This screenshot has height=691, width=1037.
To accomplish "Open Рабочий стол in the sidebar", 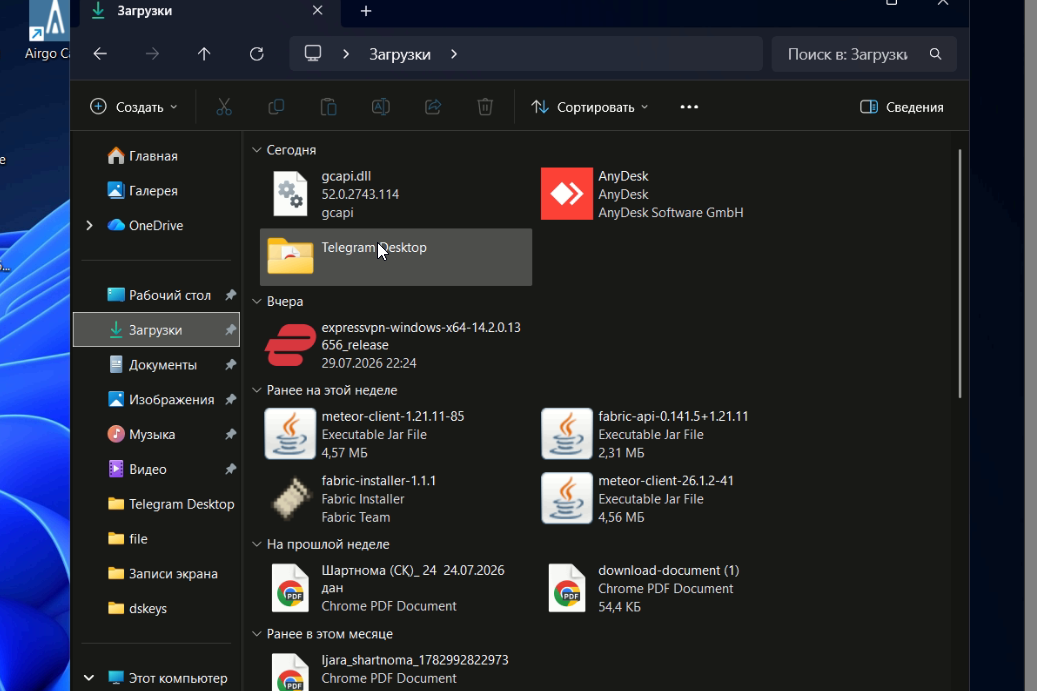I will coord(156,296).
